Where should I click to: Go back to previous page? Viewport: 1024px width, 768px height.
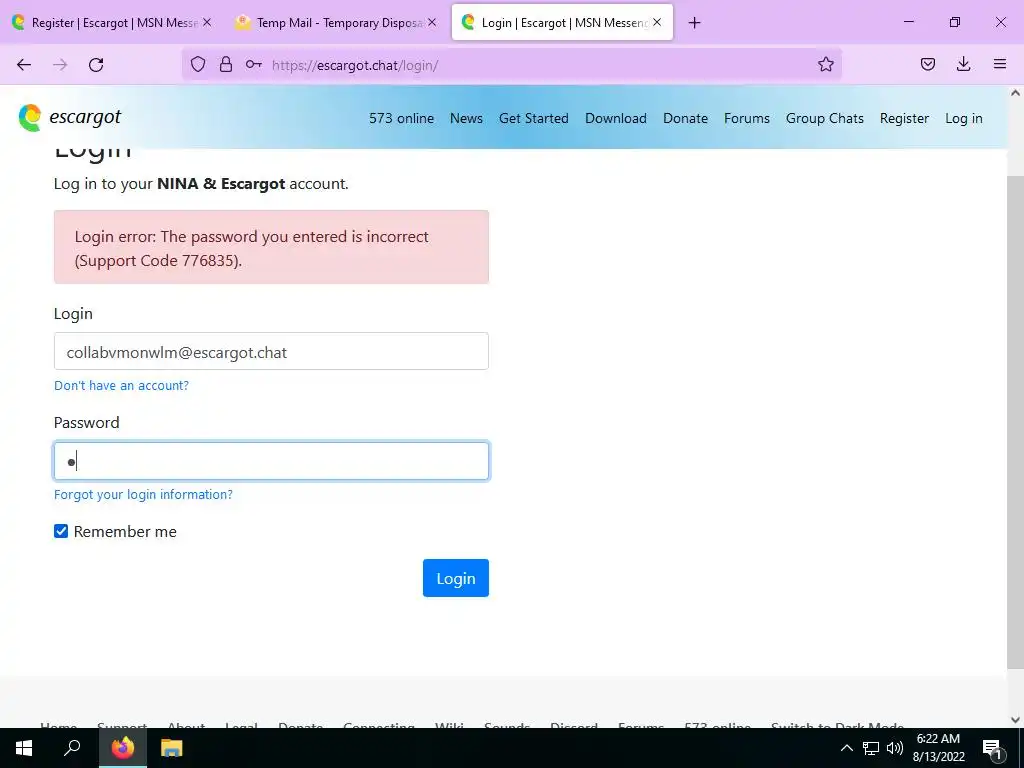pyautogui.click(x=24, y=65)
